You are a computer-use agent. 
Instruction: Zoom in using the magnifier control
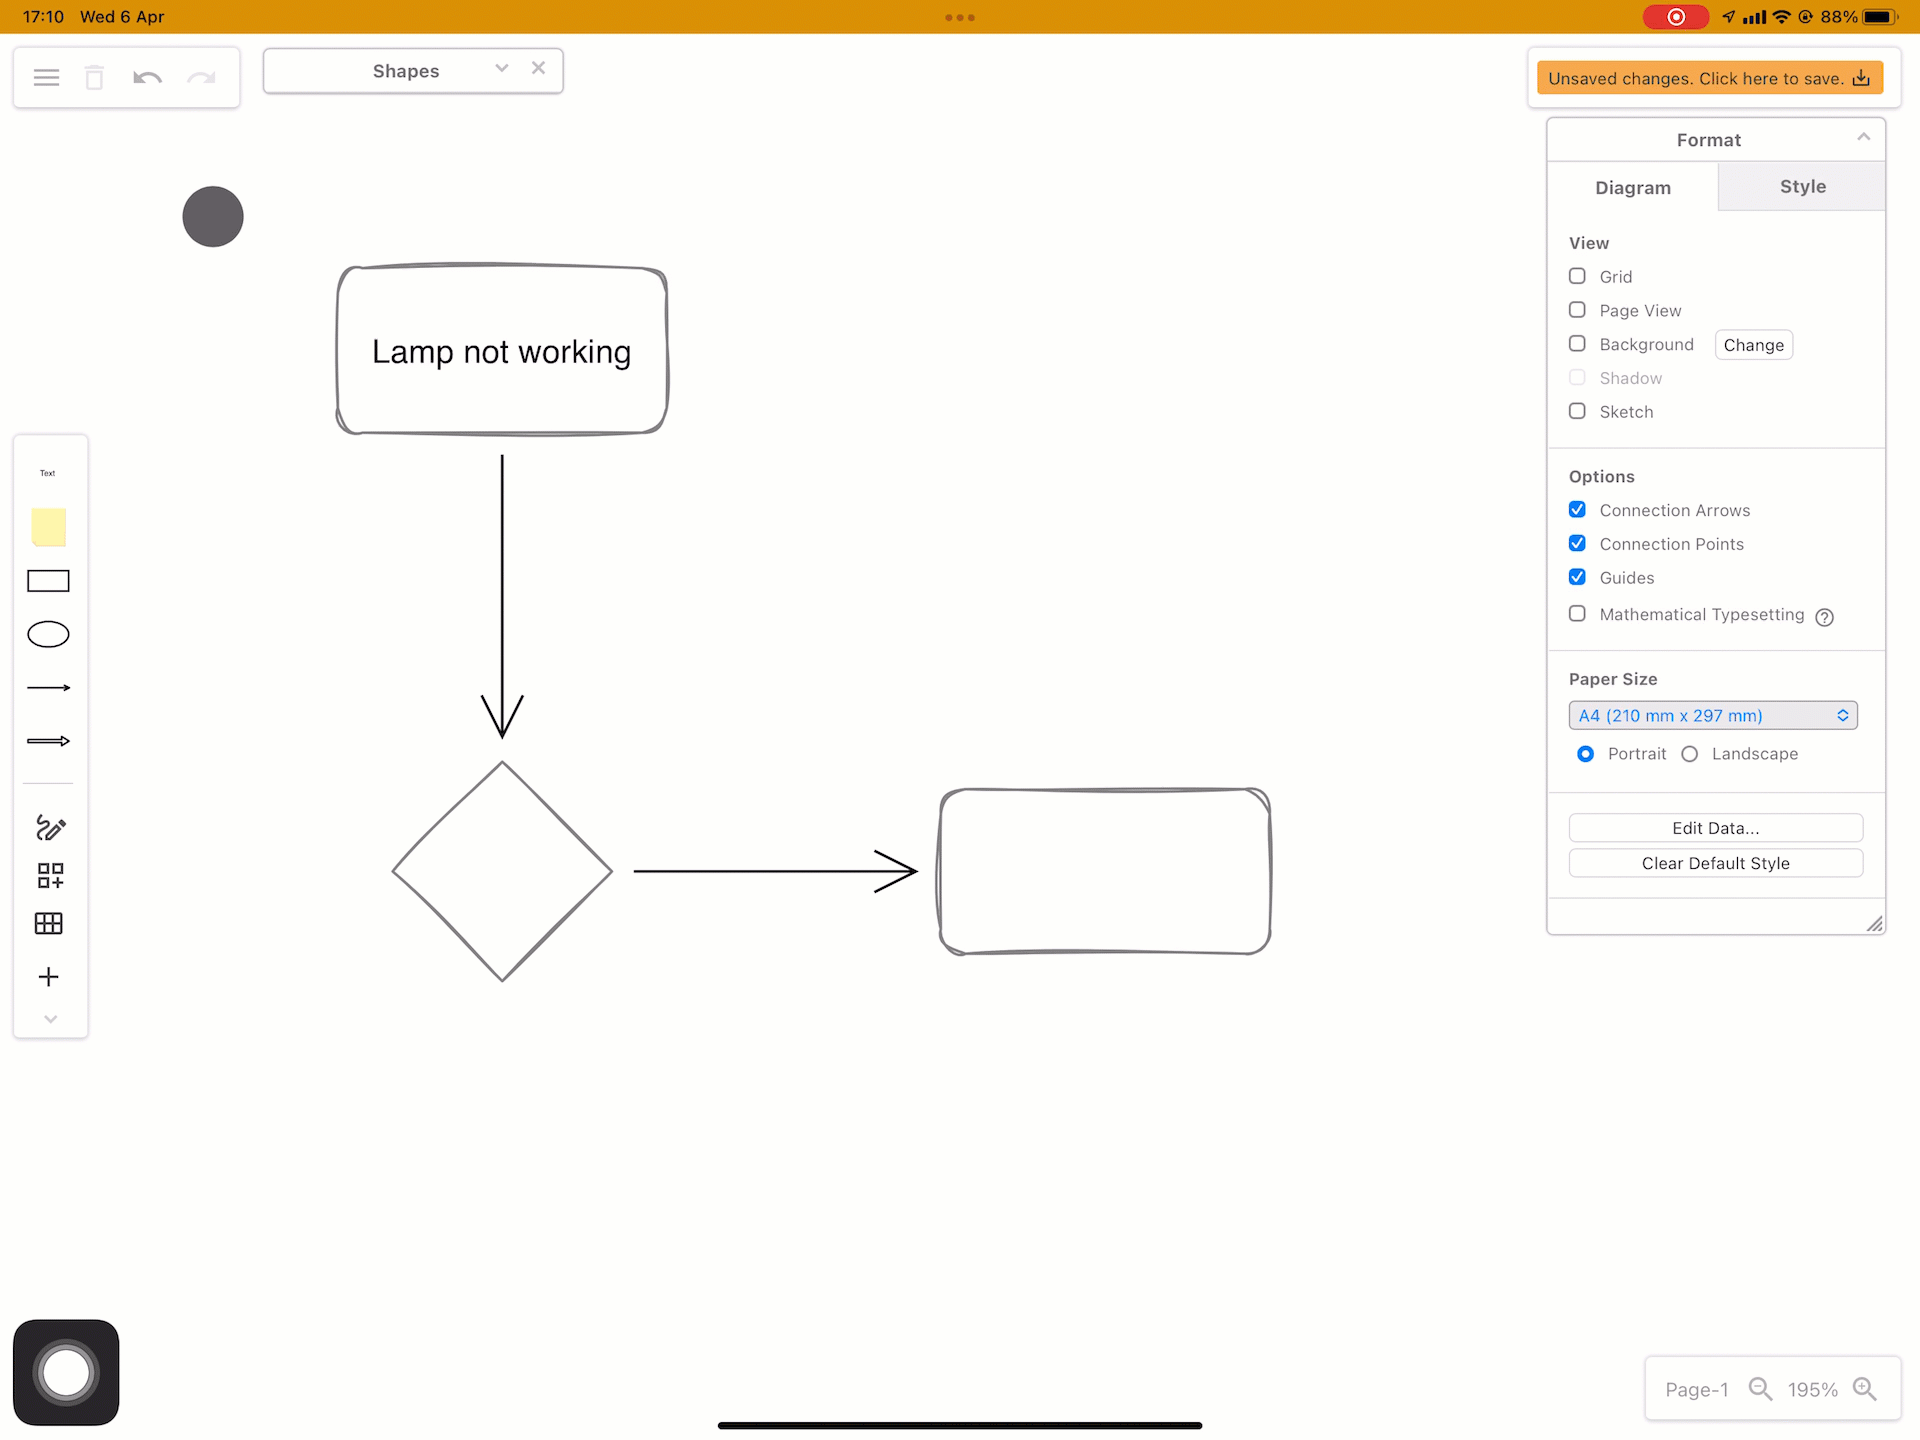point(1865,1388)
